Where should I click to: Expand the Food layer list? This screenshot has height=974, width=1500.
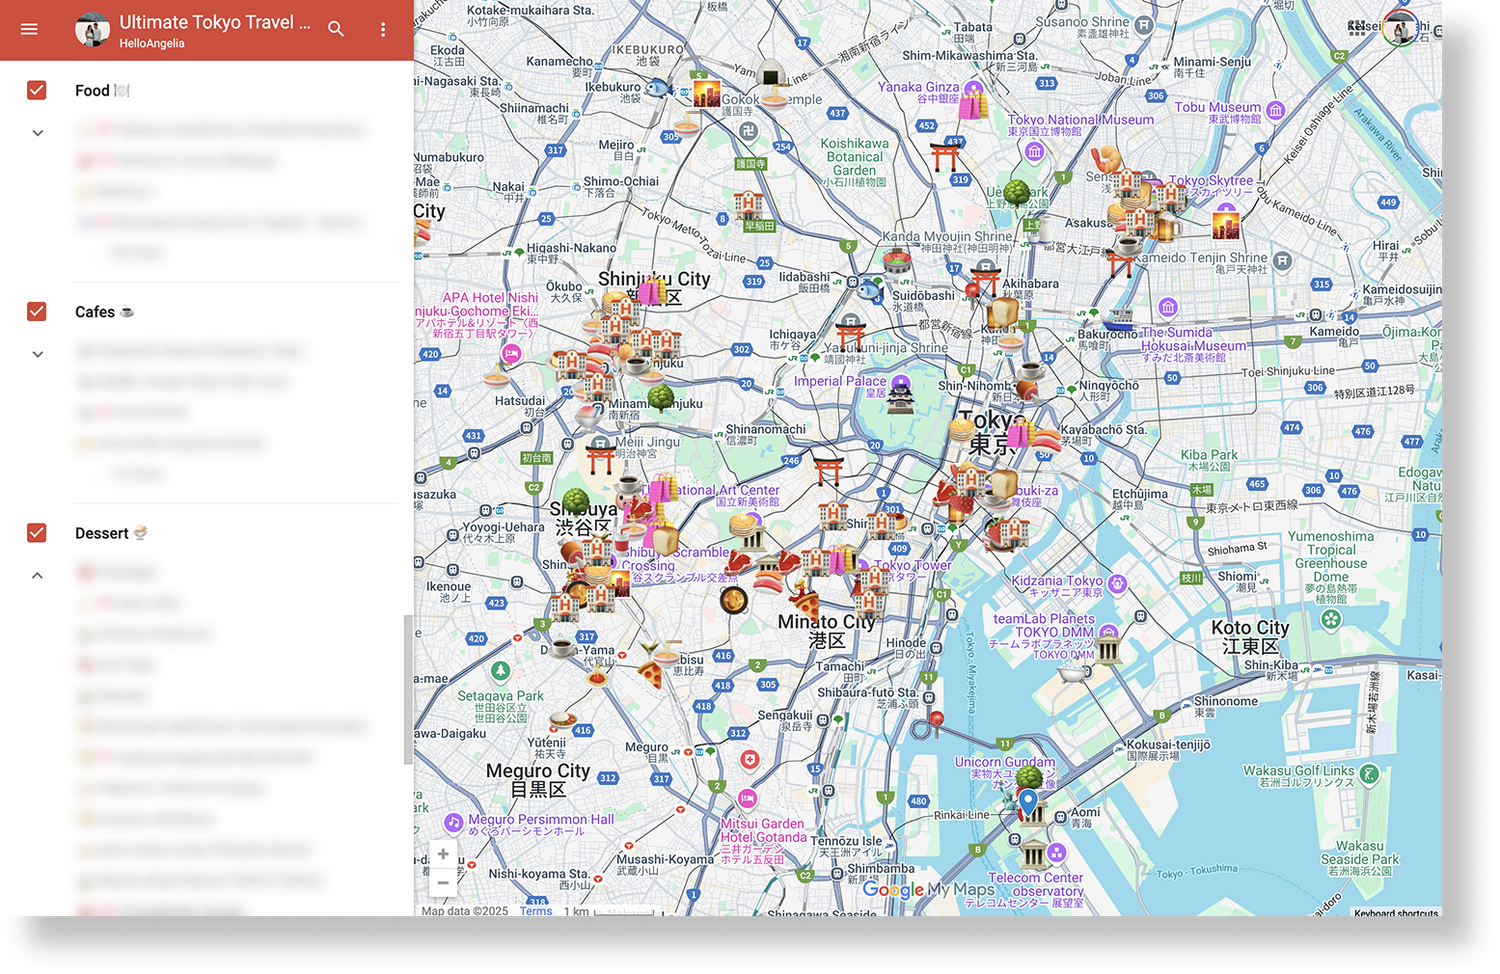click(x=38, y=133)
